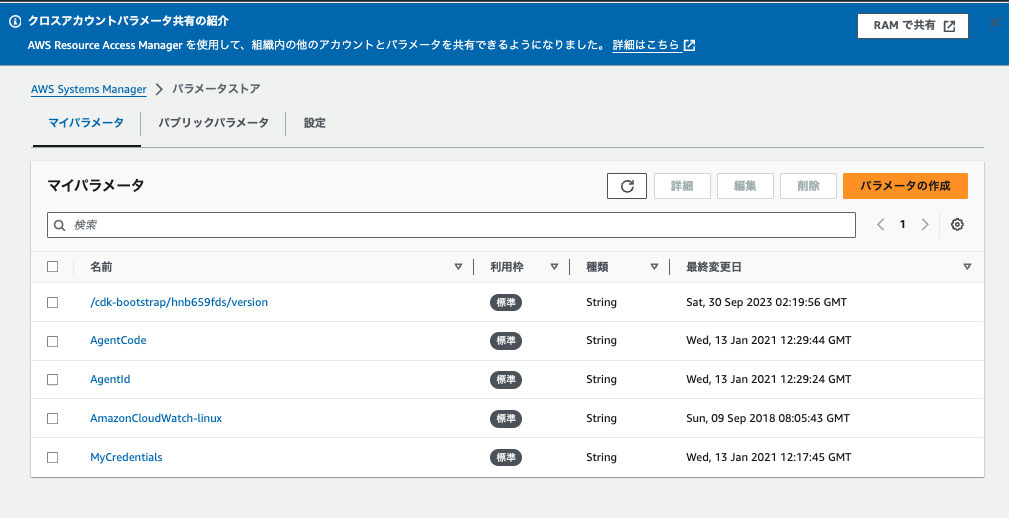Click the 最終変更日 column header
The image size is (1009, 518).
pos(714,266)
